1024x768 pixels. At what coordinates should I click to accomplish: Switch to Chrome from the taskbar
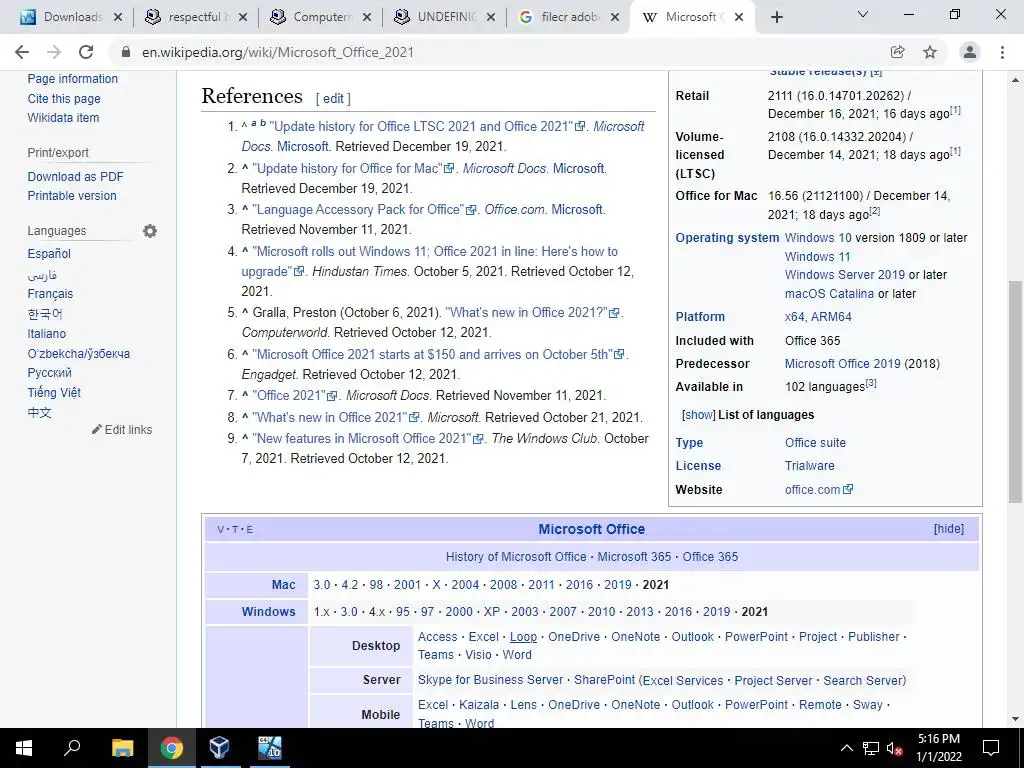(171, 748)
